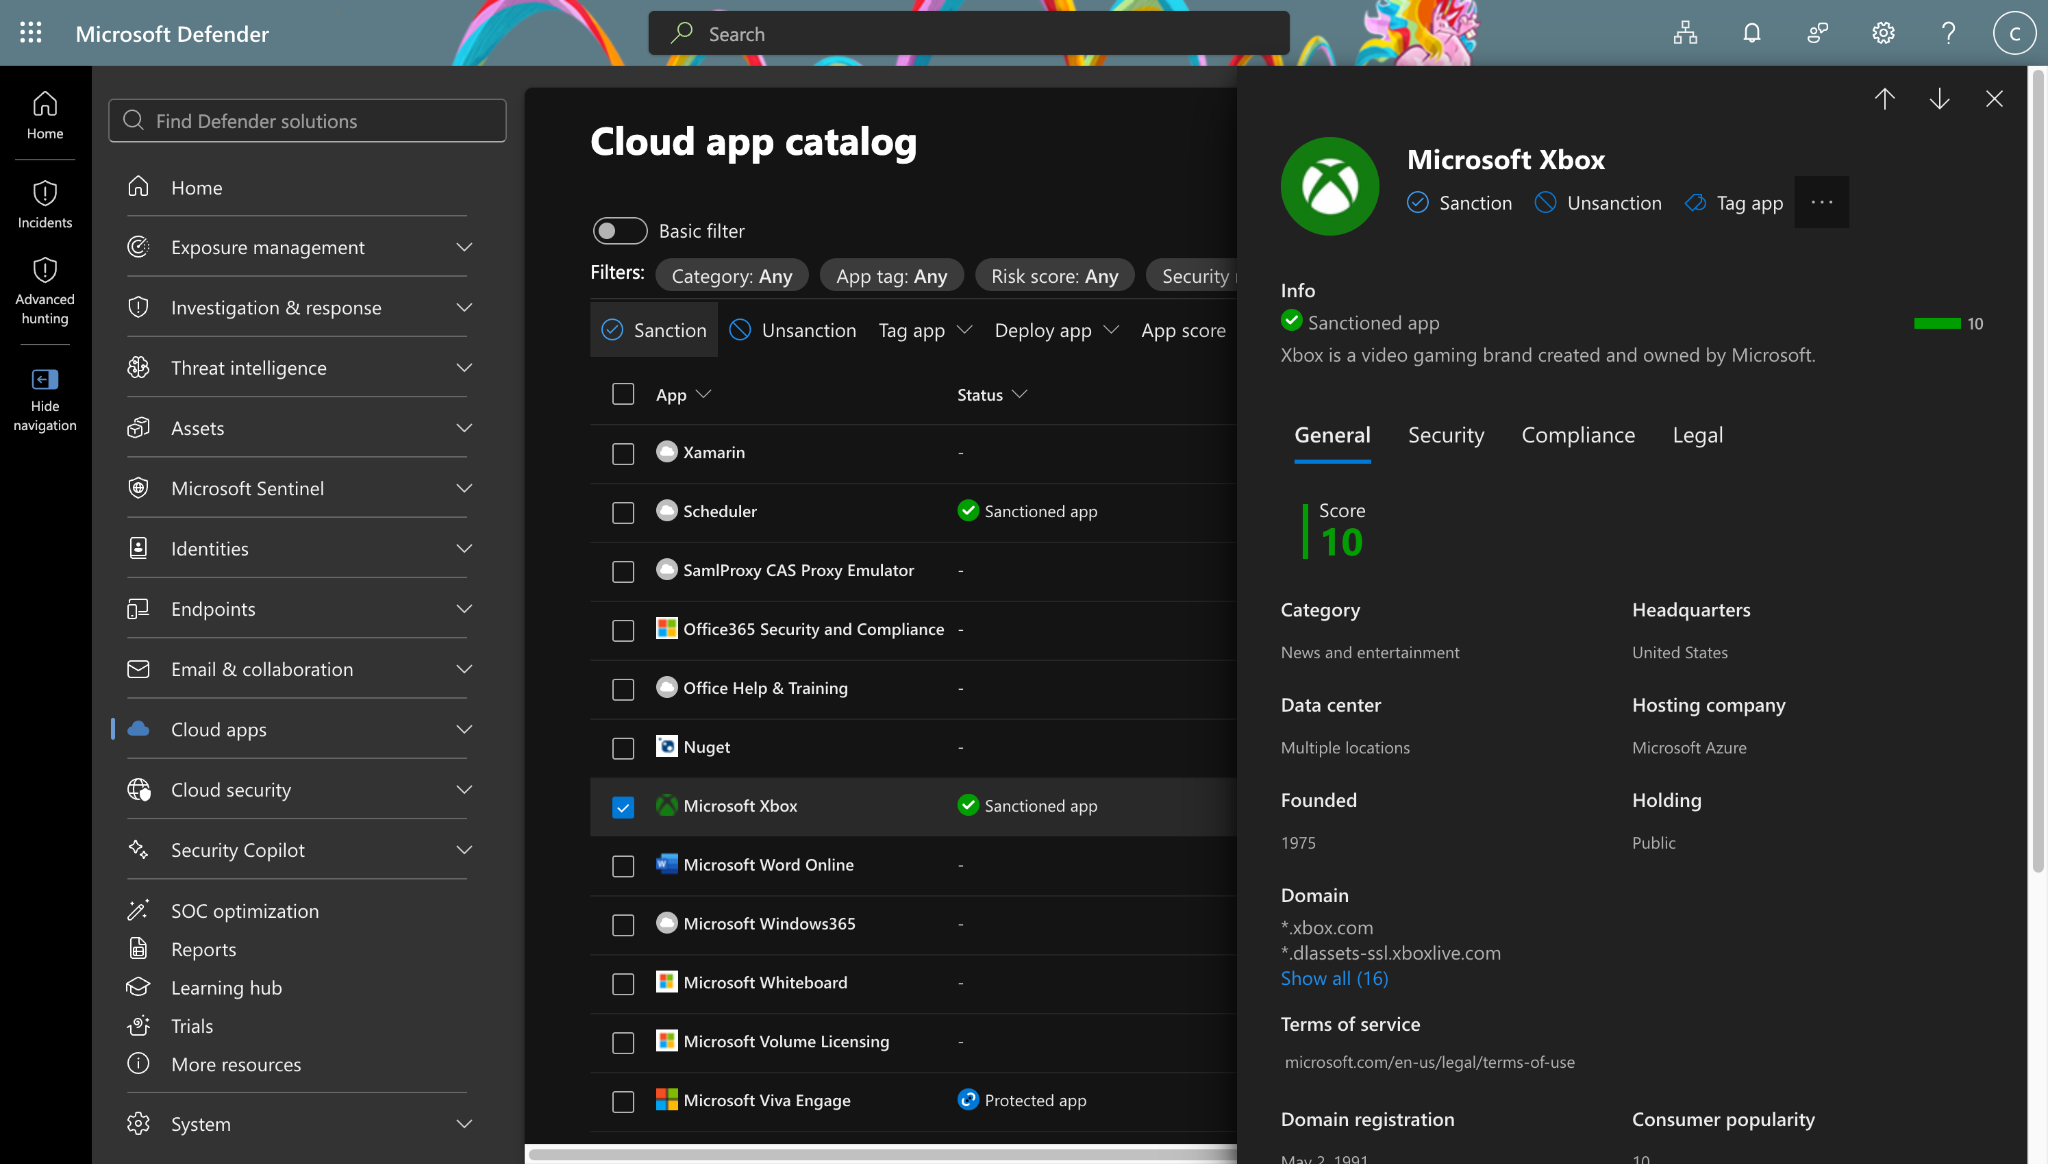Switch to the General tab
Screen dimensions: 2048x1164
(x=1332, y=435)
